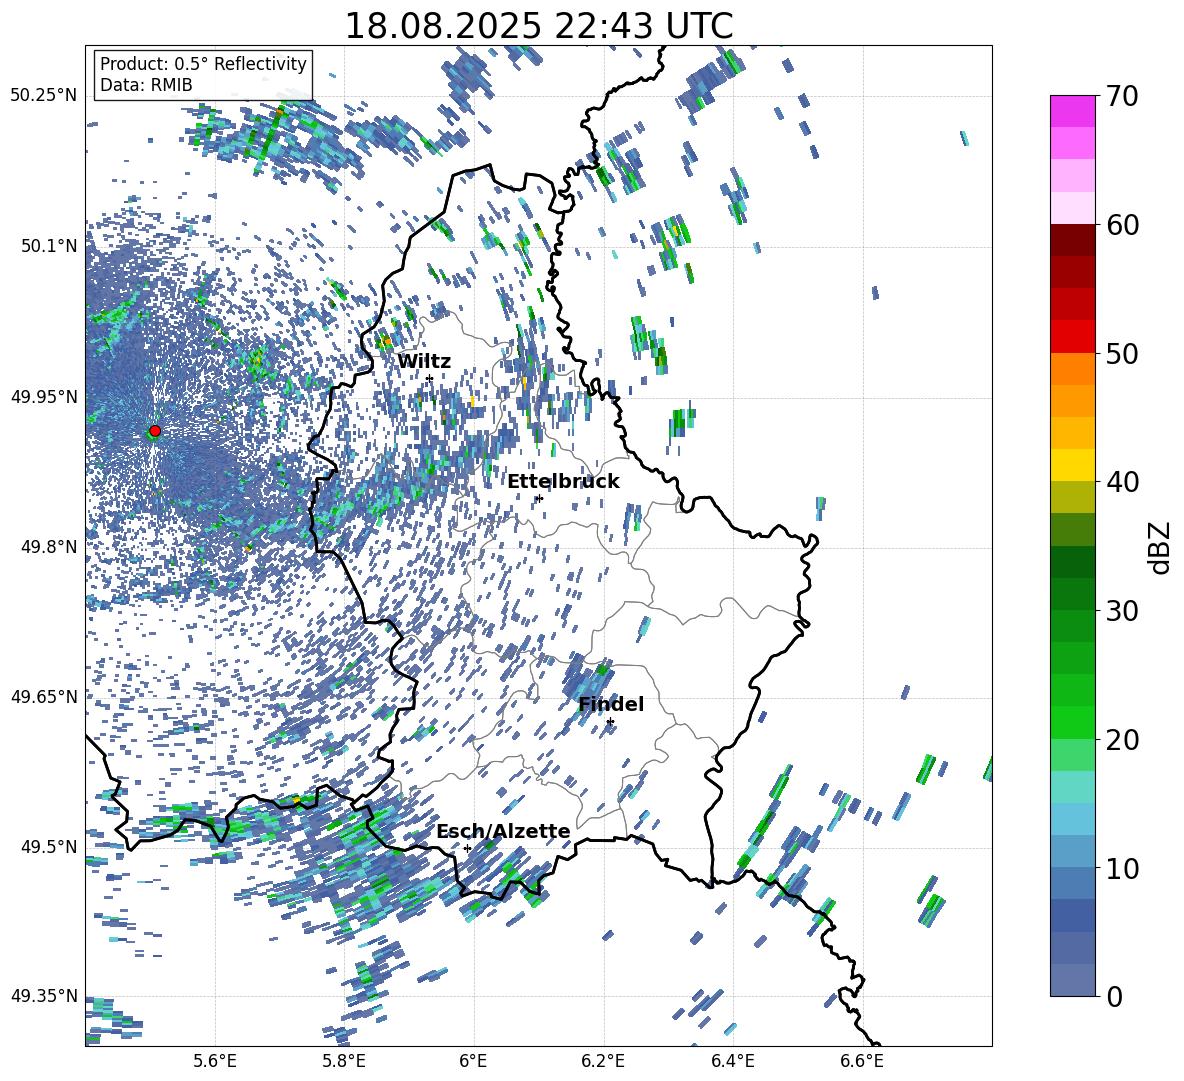Click the 49.8°N latitude label
This screenshot has width=1184, height=1081.
pyautogui.click(x=50, y=547)
